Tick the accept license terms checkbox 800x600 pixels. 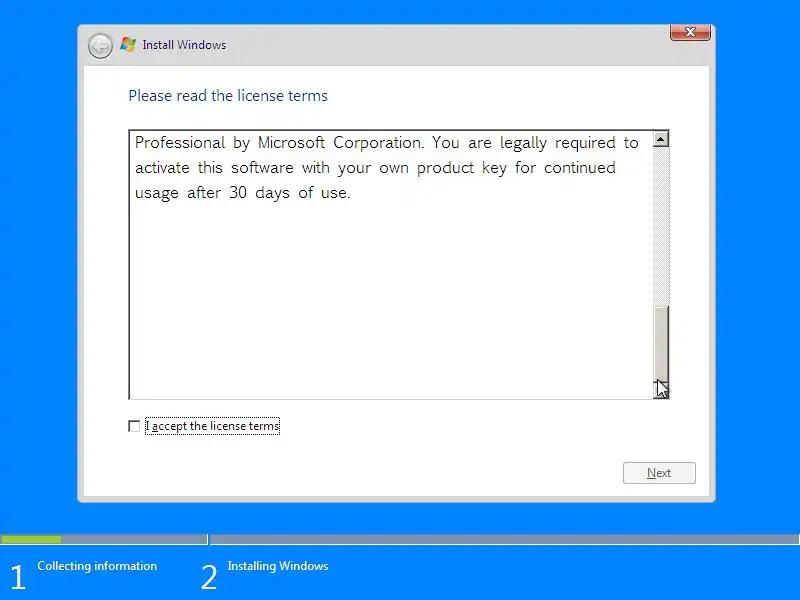[x=134, y=426]
